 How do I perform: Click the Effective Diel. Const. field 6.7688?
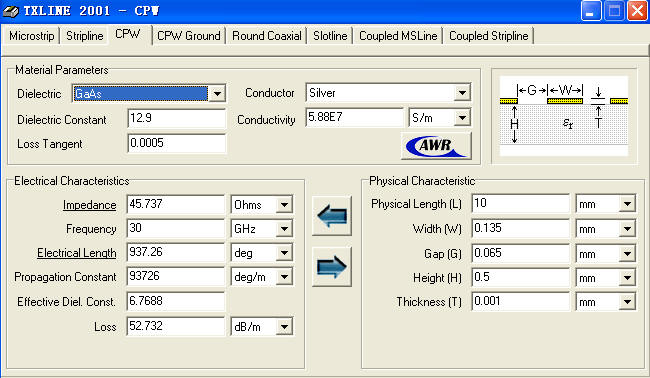[176, 301]
